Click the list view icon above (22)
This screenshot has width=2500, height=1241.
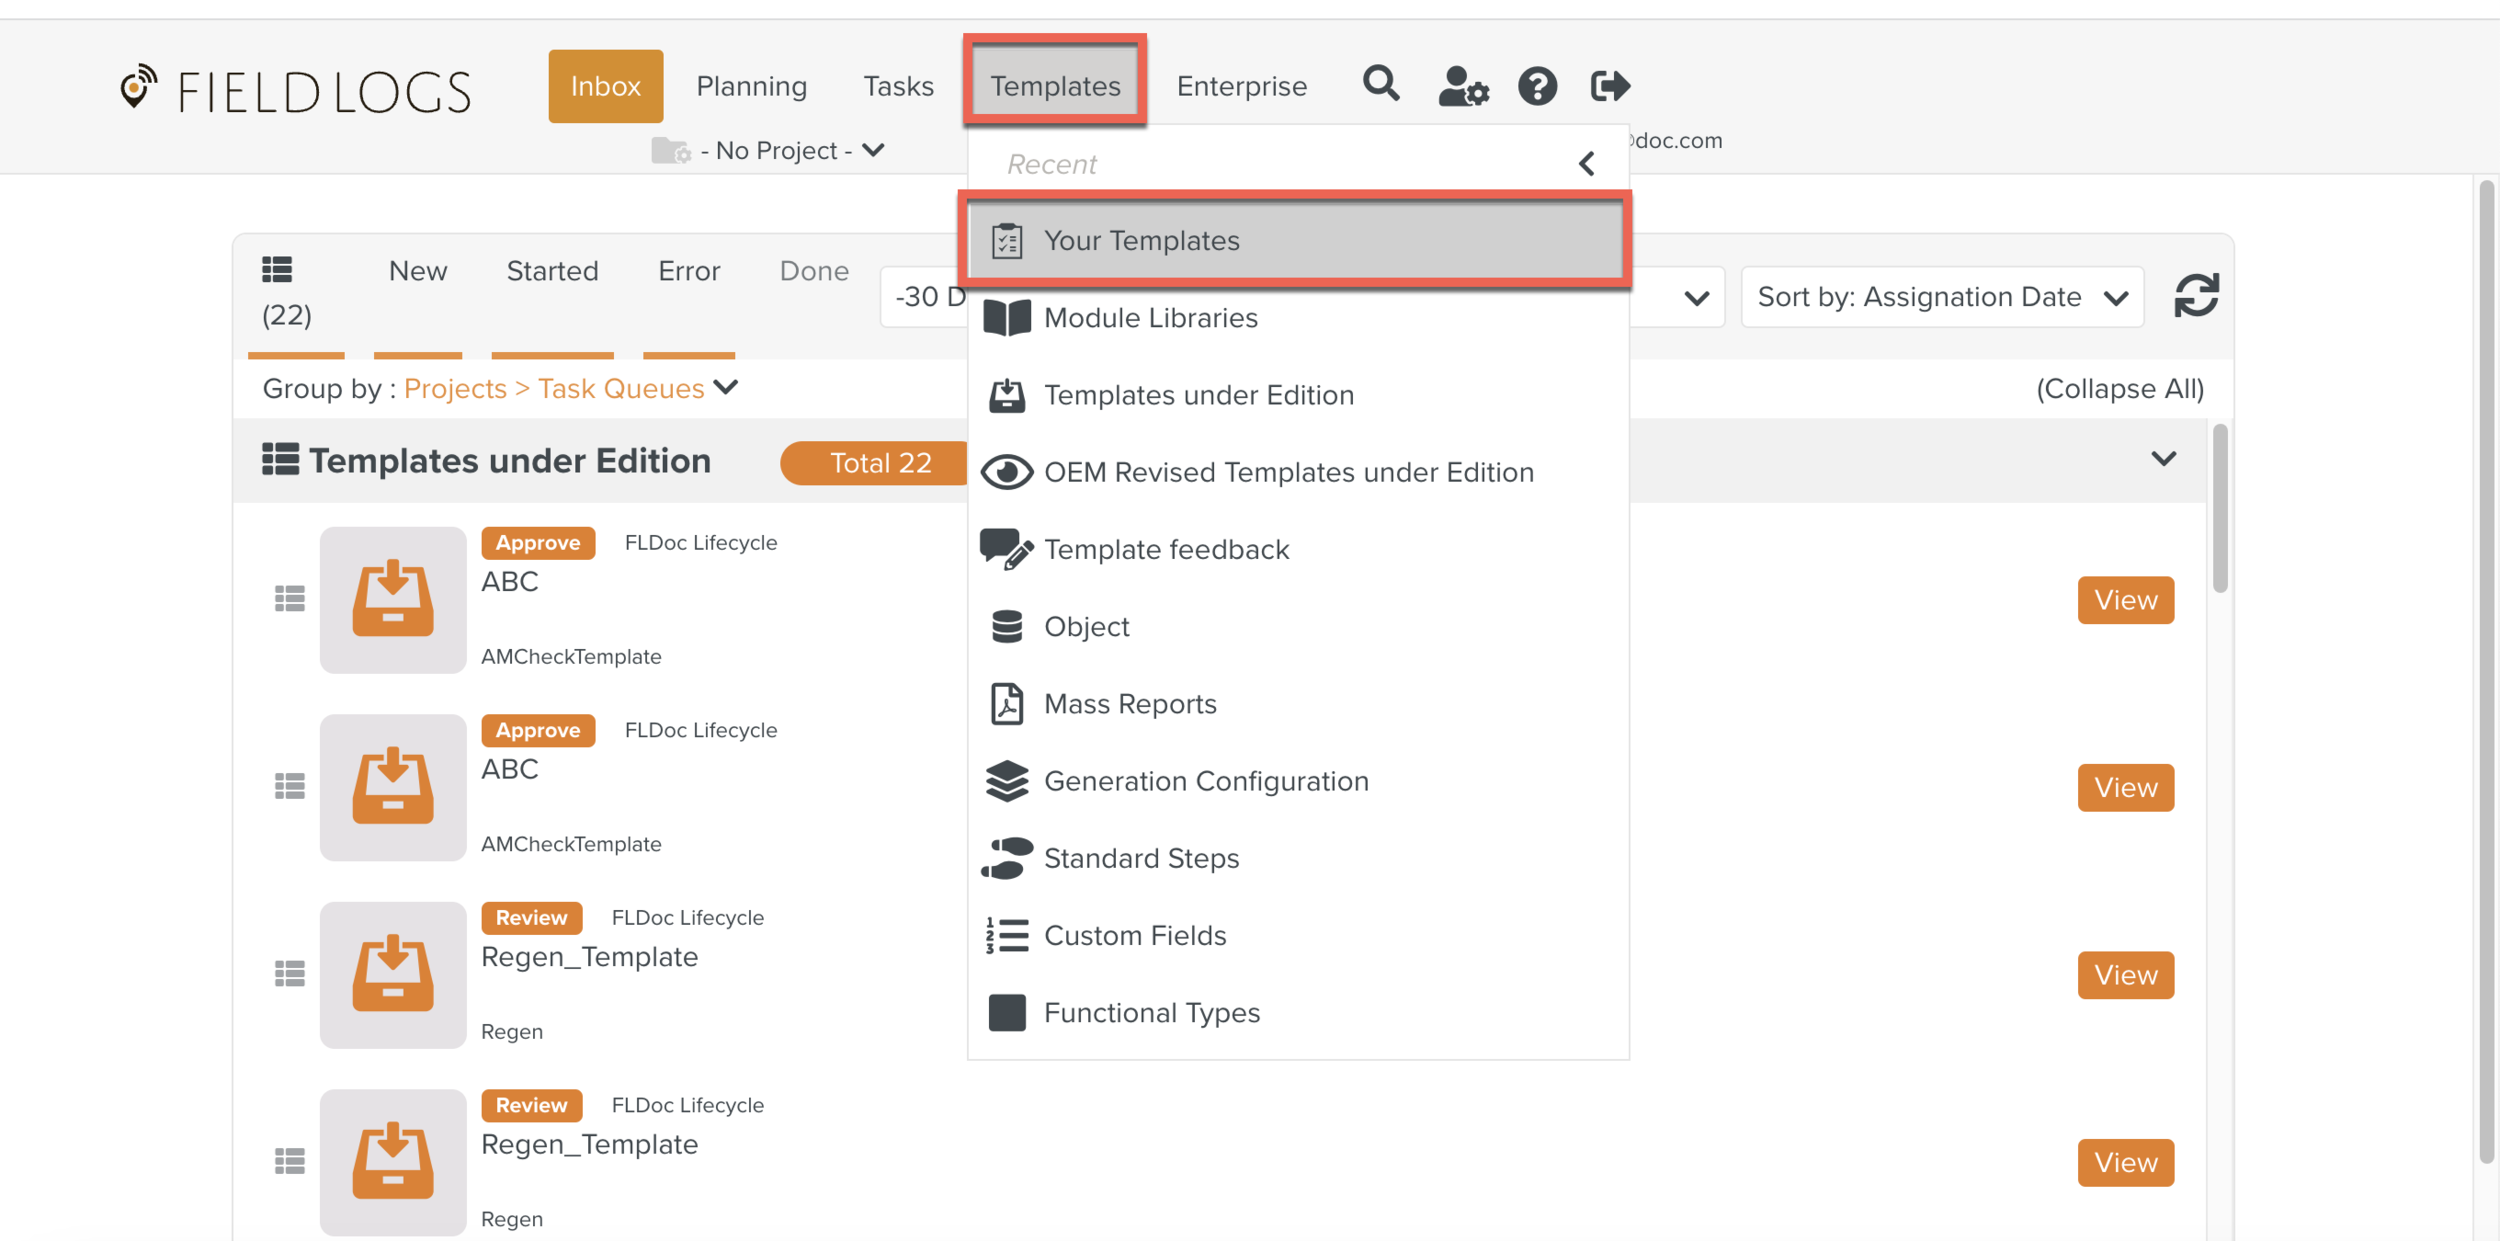click(277, 269)
